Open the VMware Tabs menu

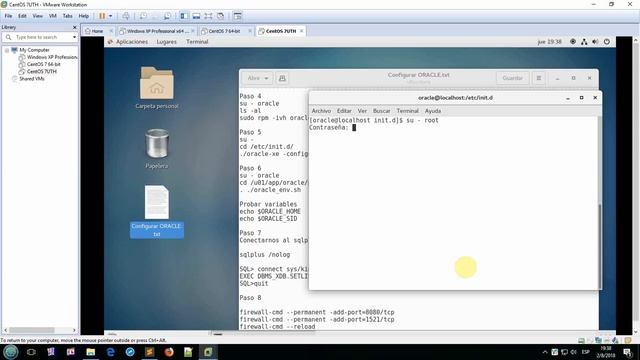(67, 16)
